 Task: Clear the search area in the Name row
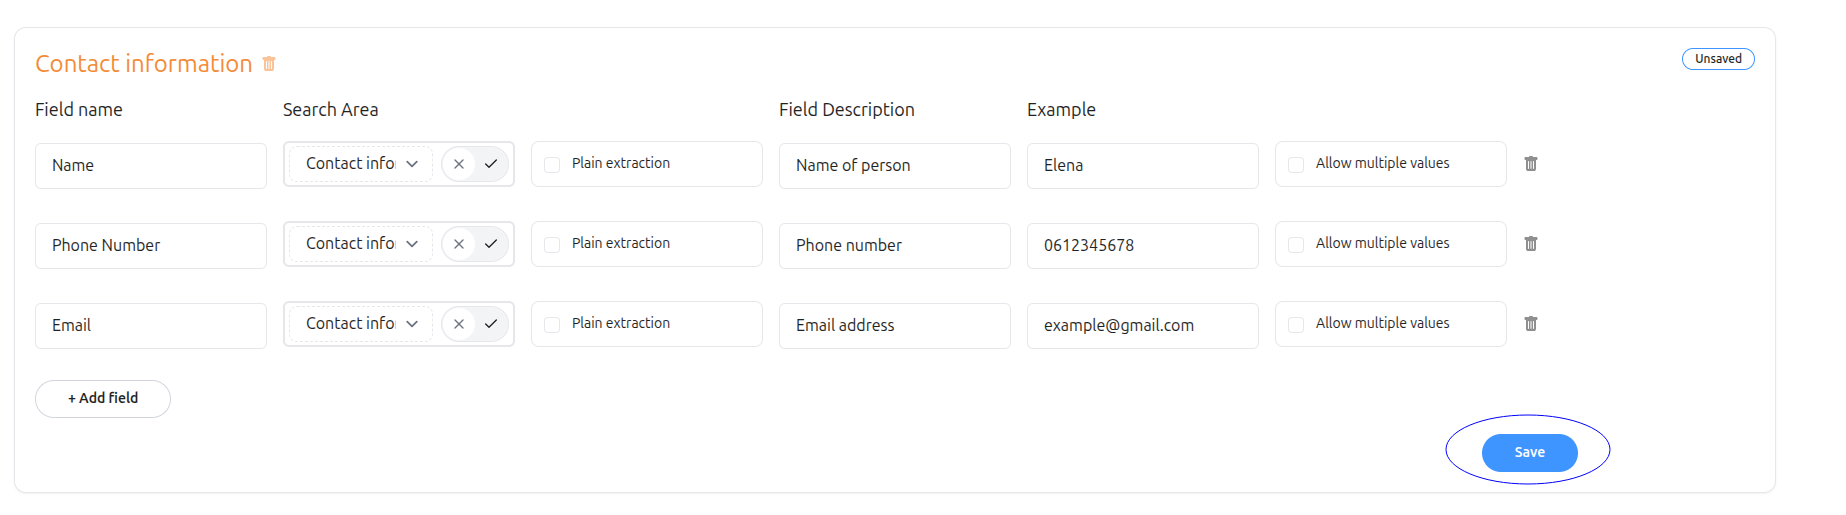pos(459,164)
